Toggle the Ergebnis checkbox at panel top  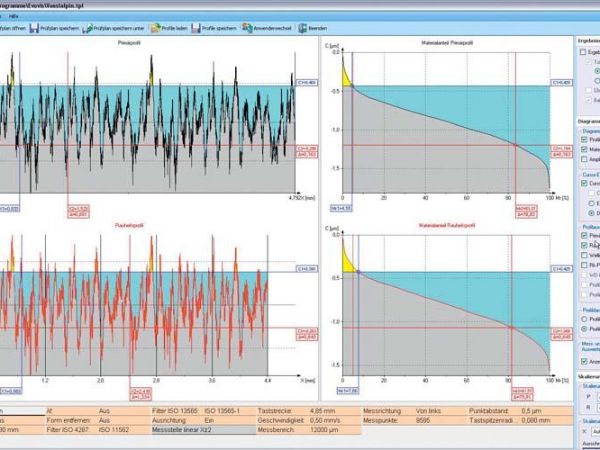point(583,52)
